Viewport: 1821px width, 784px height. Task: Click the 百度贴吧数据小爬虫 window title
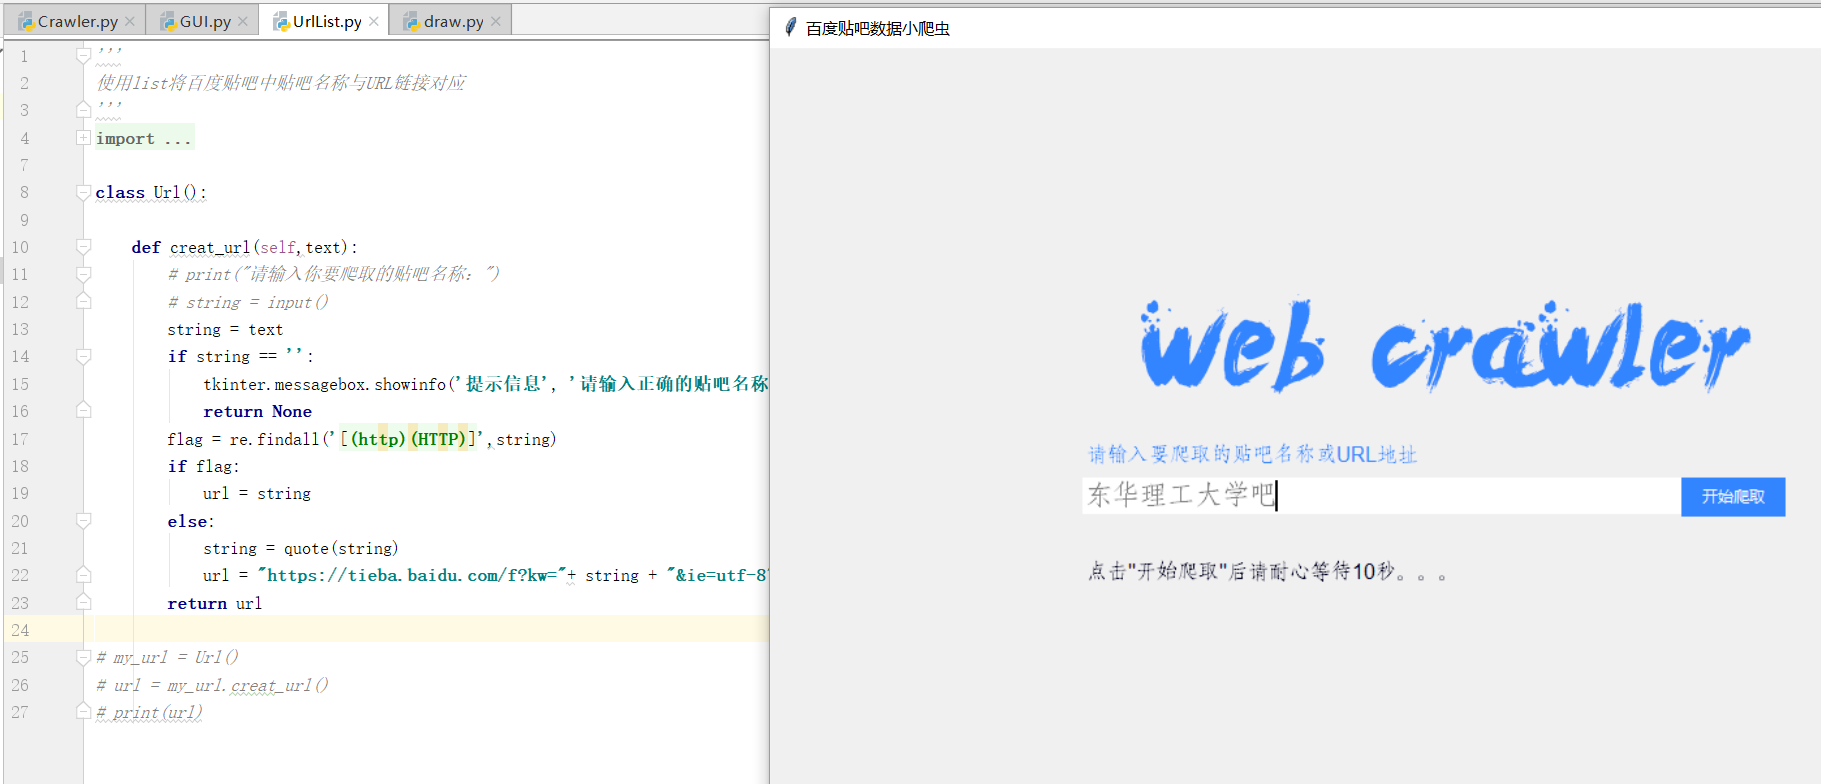tap(878, 28)
